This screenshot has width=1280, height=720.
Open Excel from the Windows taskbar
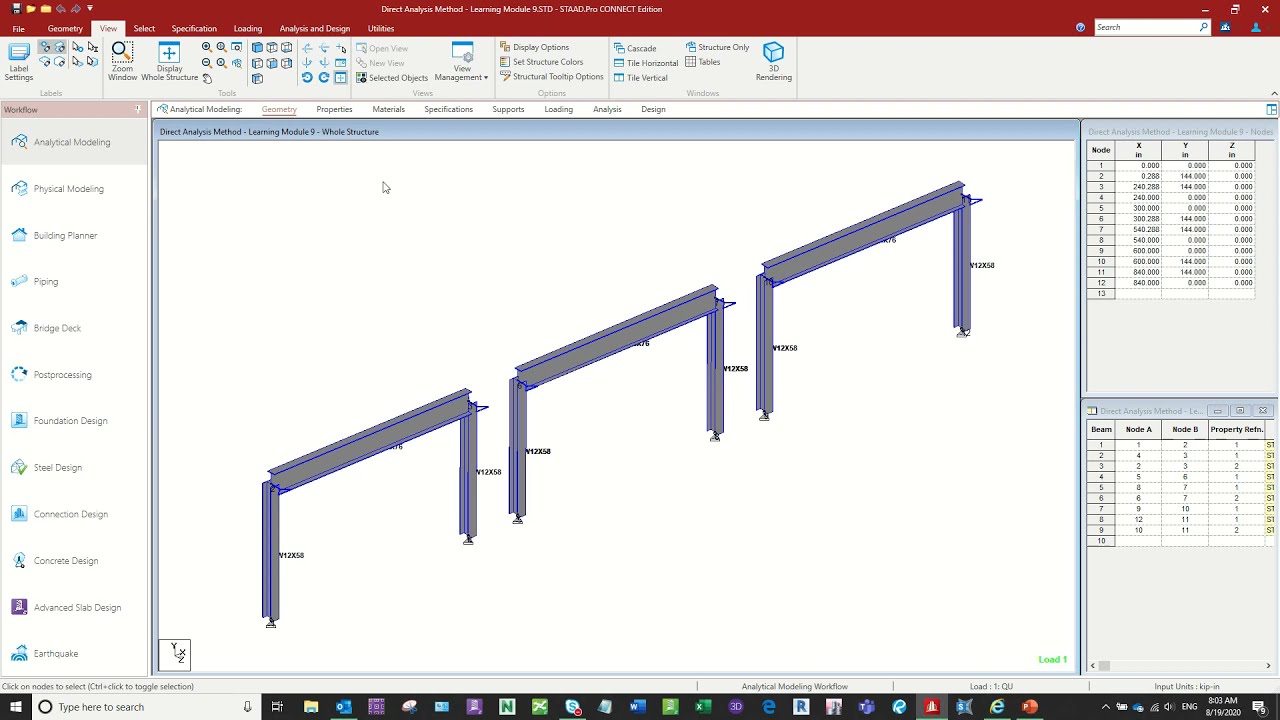[703, 707]
